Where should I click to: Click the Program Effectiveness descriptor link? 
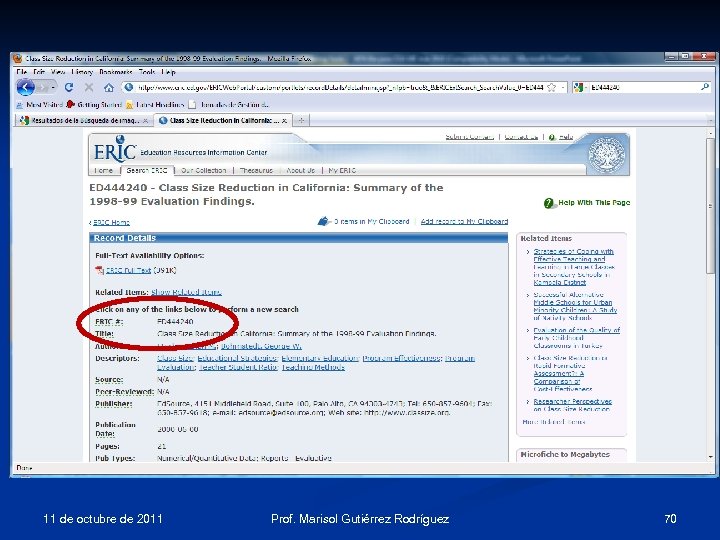pyautogui.click(x=402, y=358)
